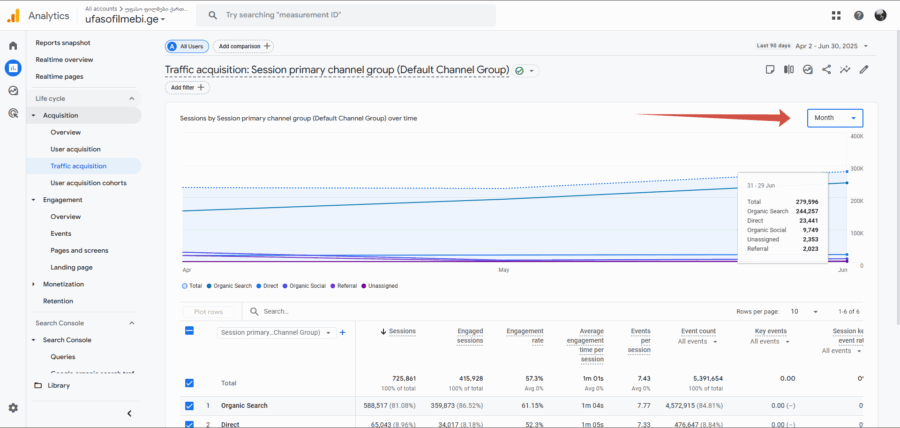
Task: Open the user account avatar
Action: coord(880,15)
